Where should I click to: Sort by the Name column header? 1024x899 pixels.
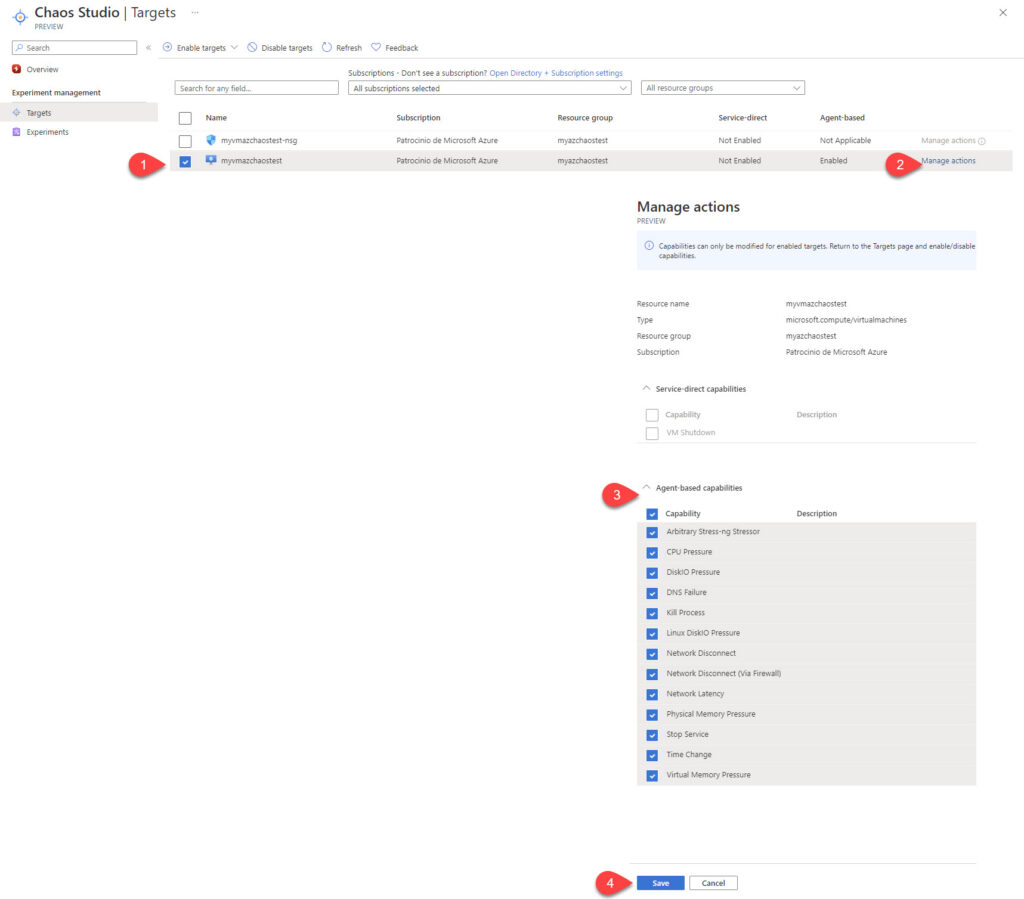click(x=216, y=118)
